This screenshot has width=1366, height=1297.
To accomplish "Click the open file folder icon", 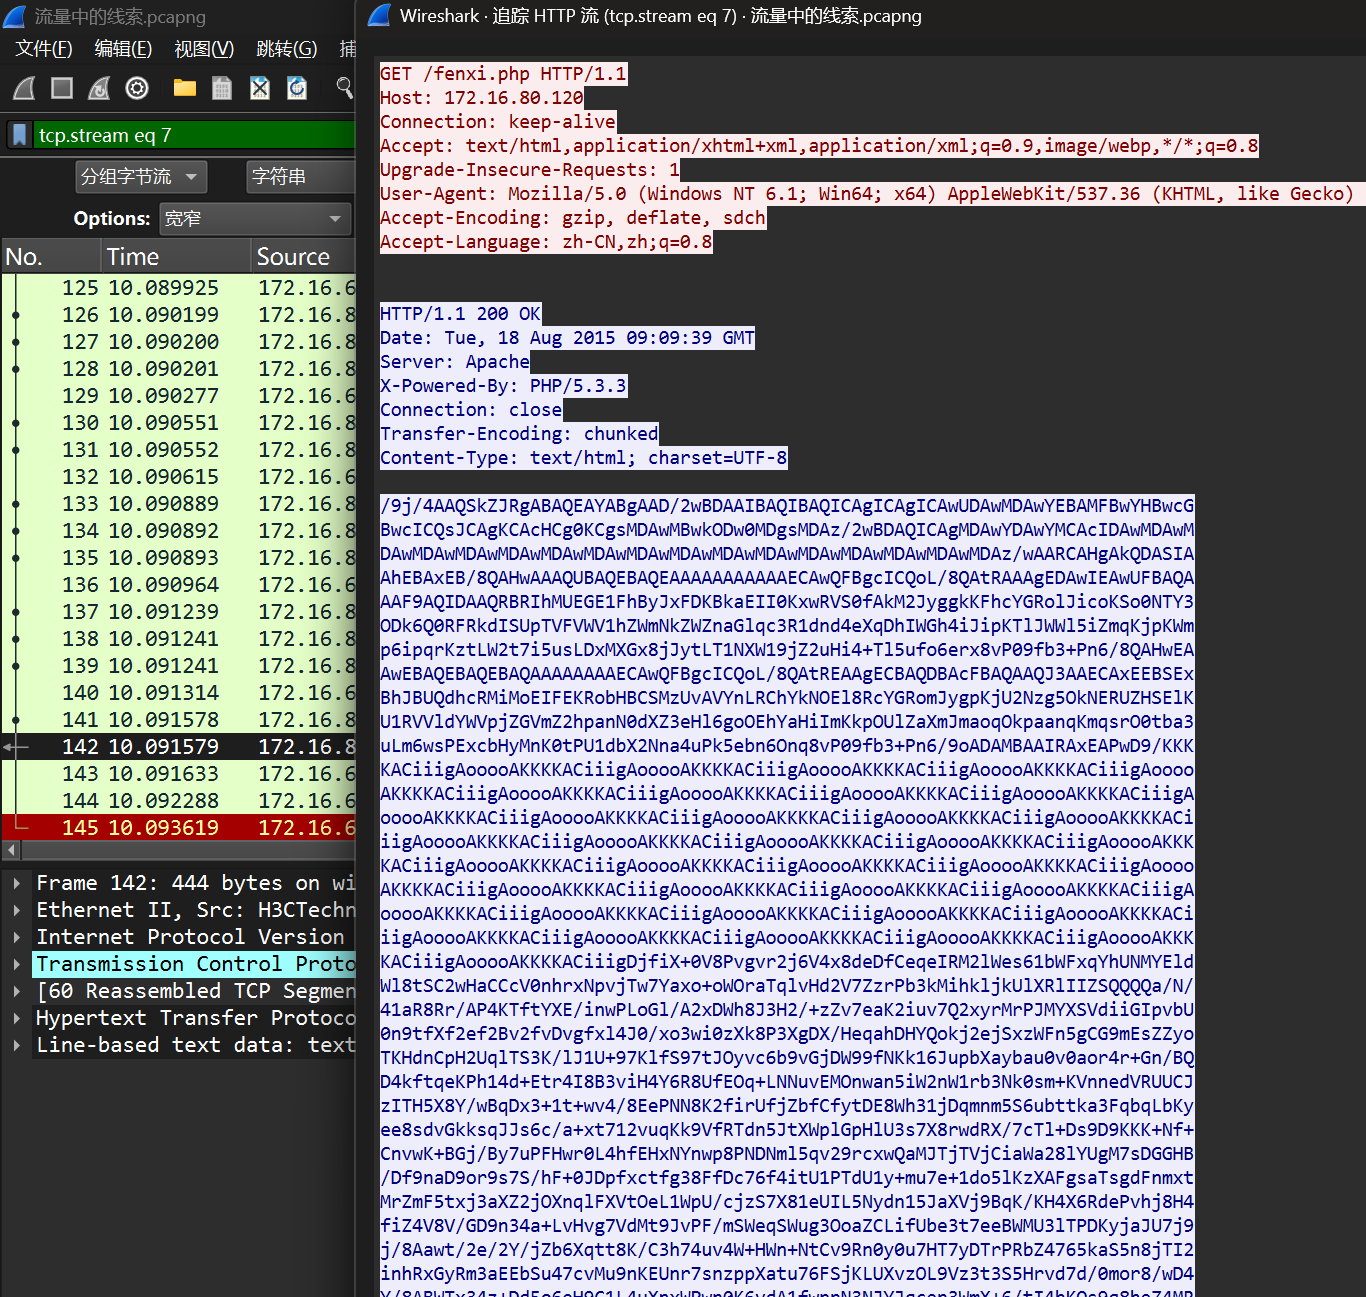I will (x=184, y=88).
